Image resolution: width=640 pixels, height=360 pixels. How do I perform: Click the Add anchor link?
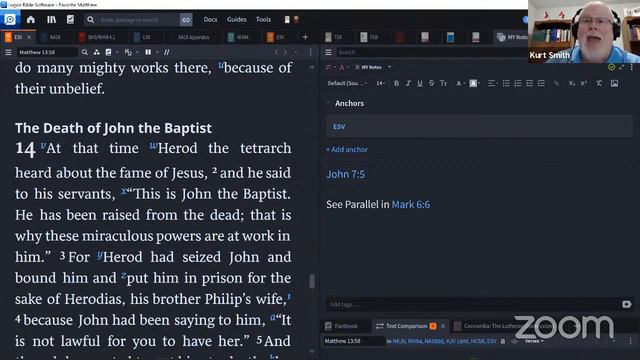pos(347,149)
